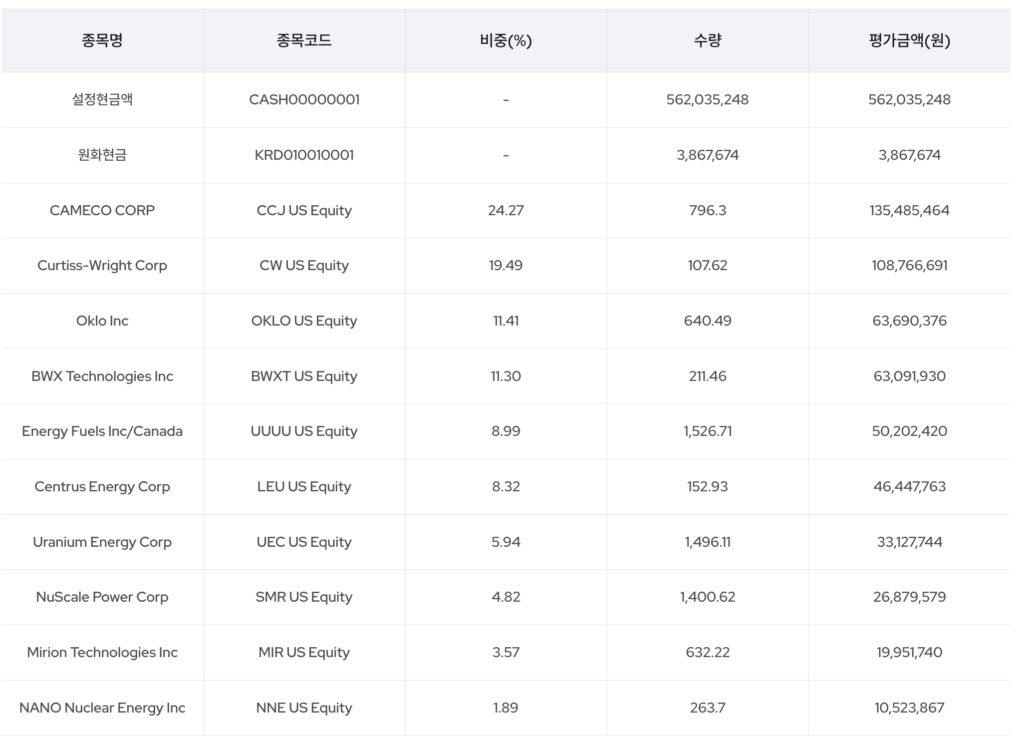Image resolution: width=1024 pixels, height=745 pixels.
Task: Click the KRD010010001 code cell
Action: [304, 155]
